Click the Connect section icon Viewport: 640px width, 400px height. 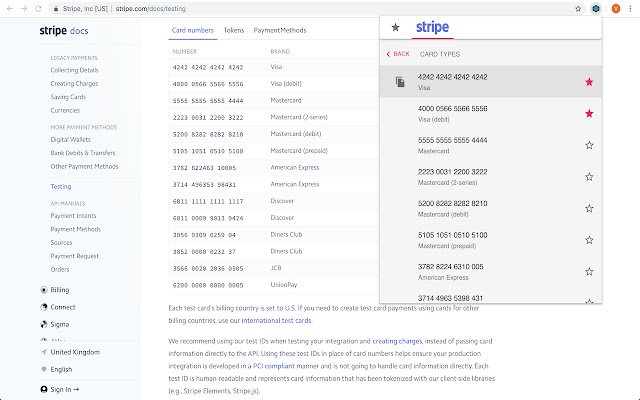(44, 307)
